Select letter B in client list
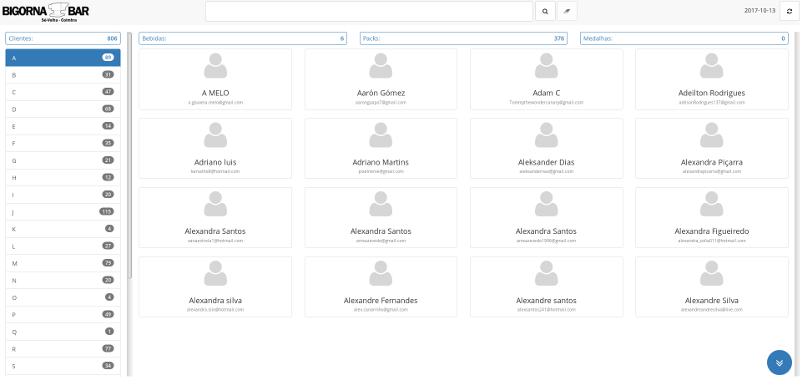The image size is (800, 383). 63,75
